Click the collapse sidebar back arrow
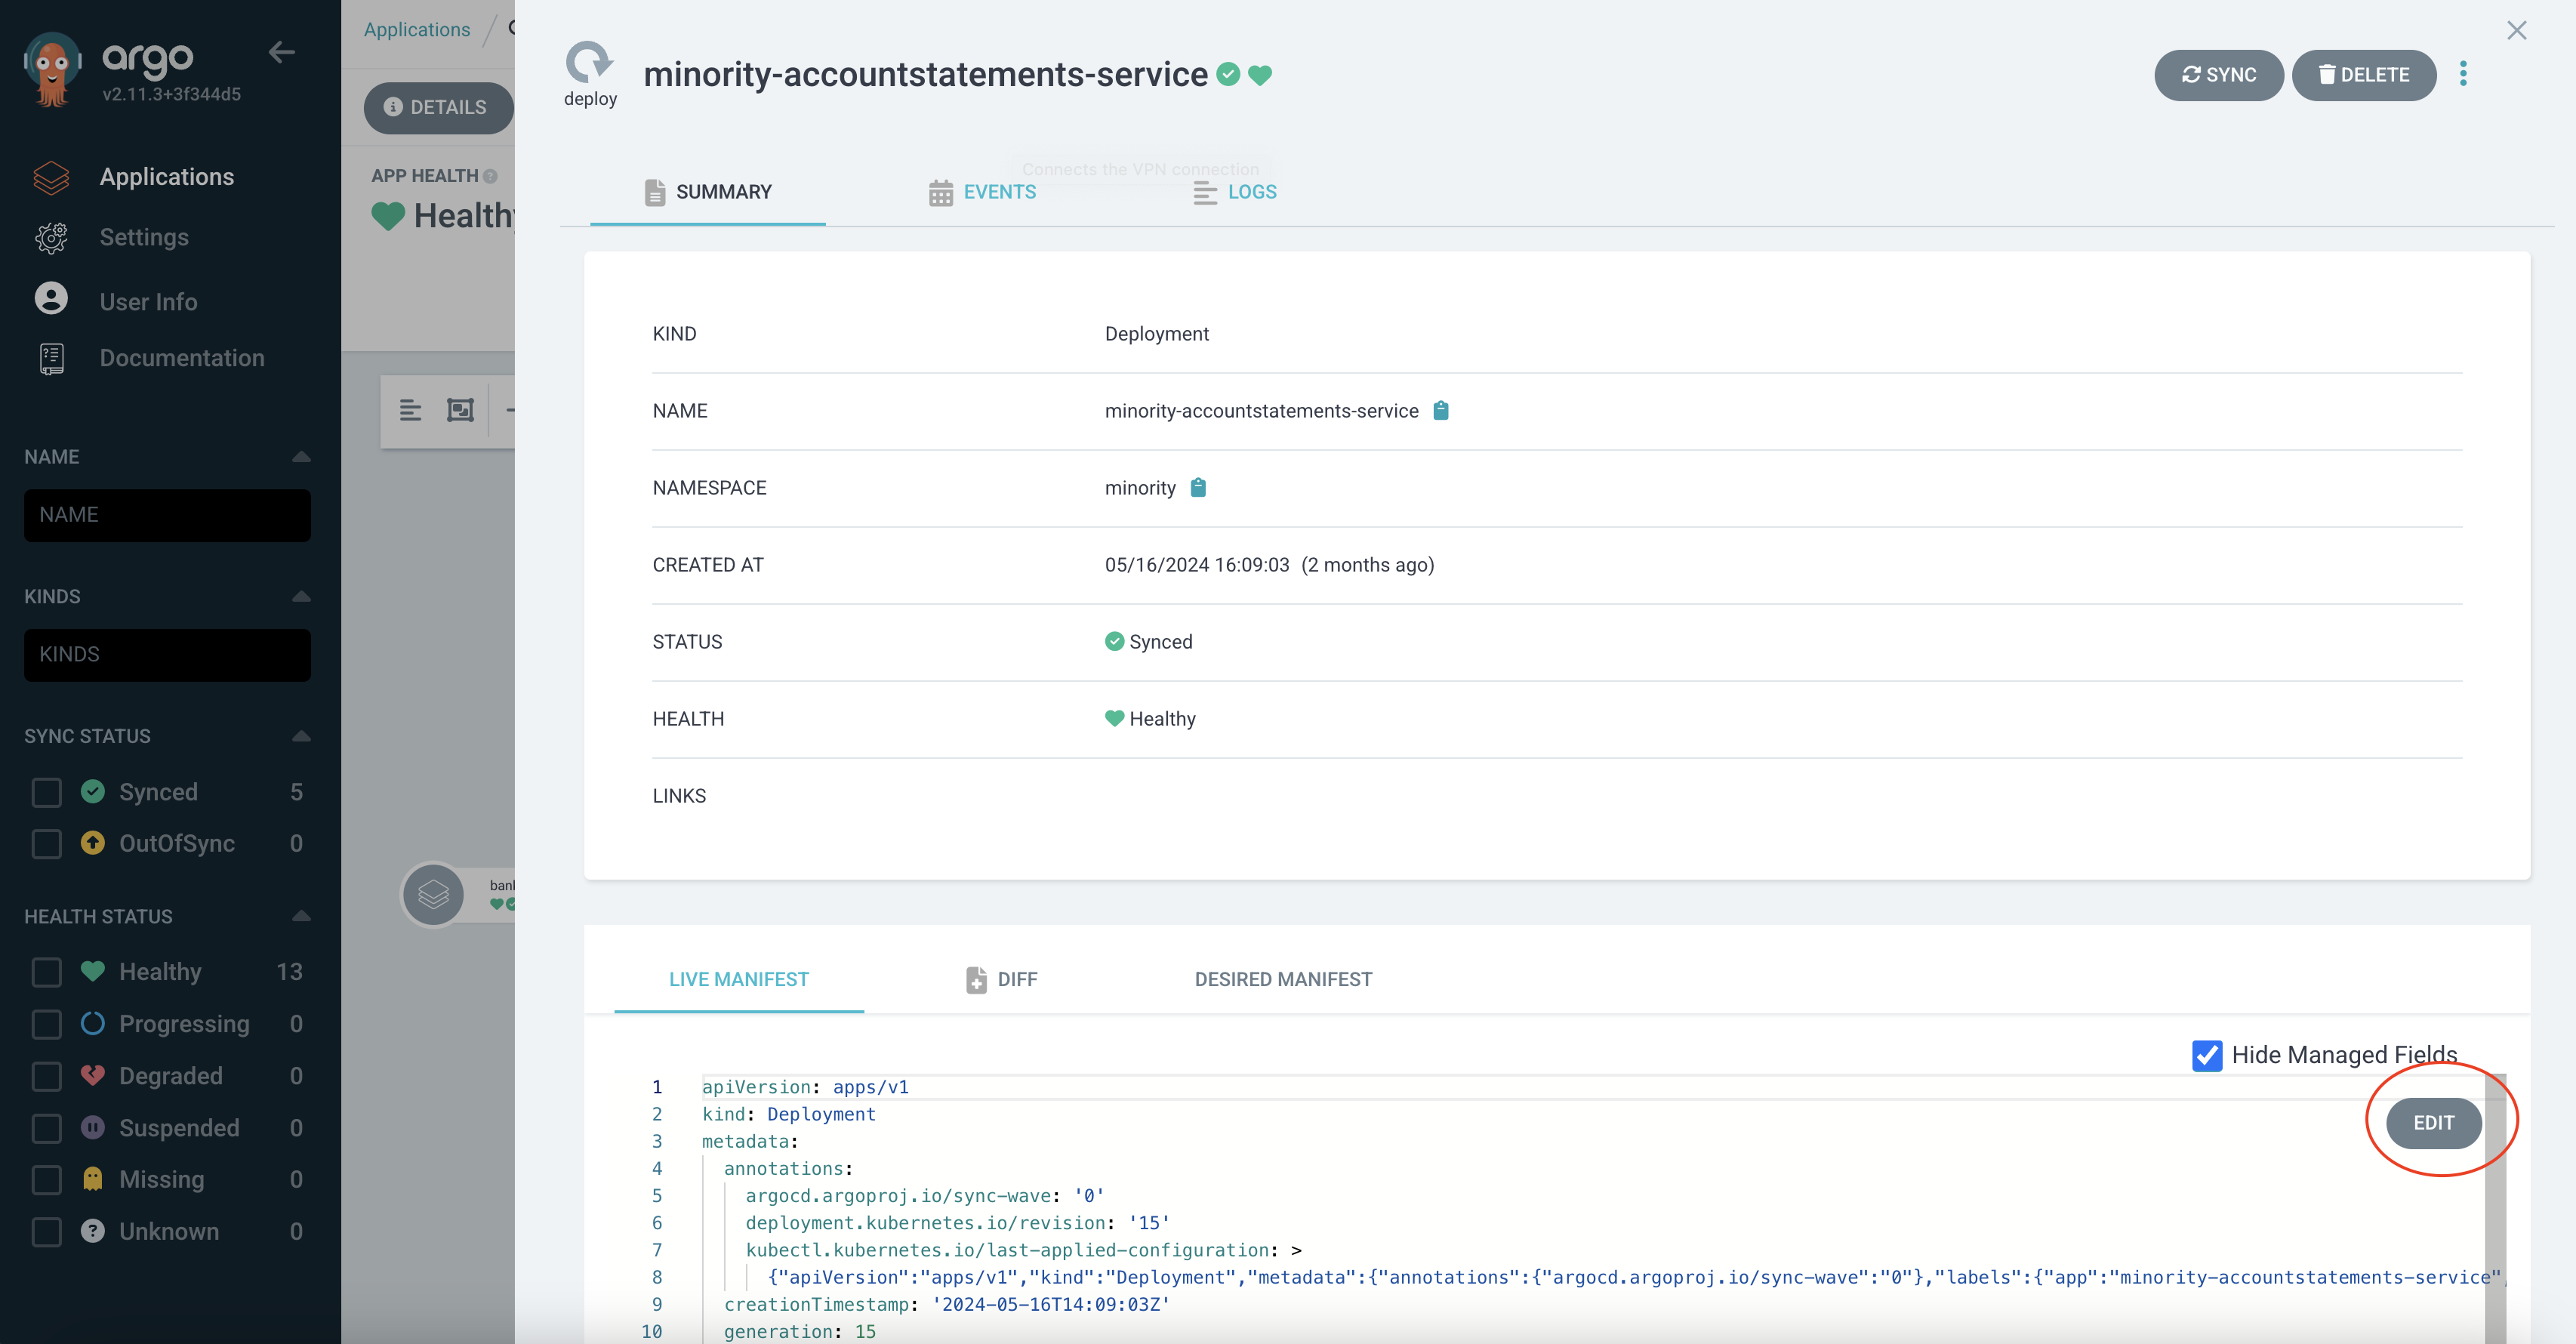Screen dimensions: 2576x1344 [x=282, y=52]
